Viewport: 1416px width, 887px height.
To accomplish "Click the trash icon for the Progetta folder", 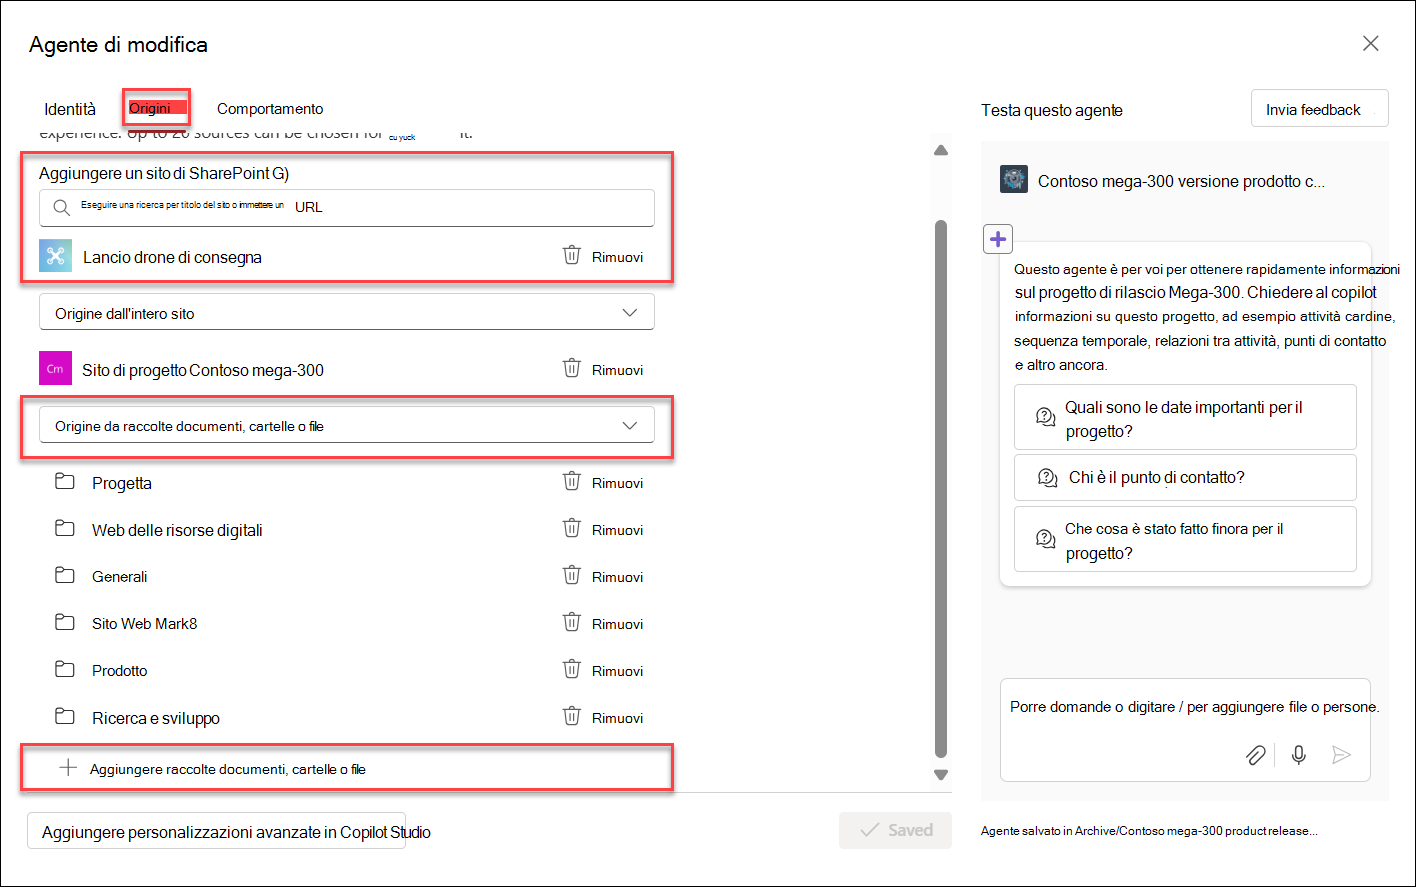I will pos(572,482).
